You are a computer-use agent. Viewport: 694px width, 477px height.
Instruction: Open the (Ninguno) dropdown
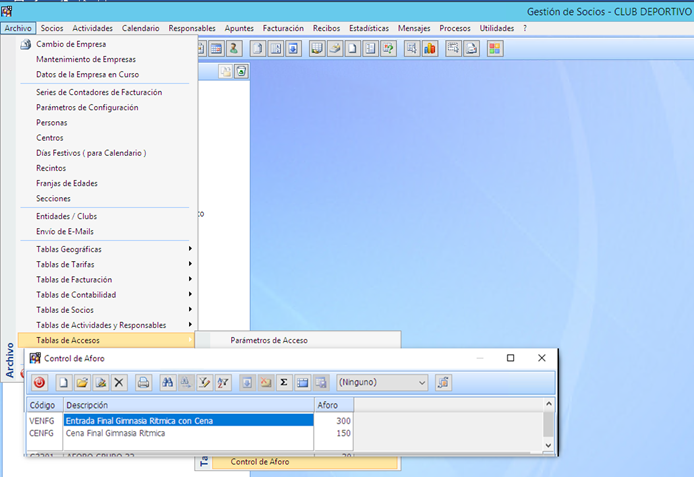[421, 382]
